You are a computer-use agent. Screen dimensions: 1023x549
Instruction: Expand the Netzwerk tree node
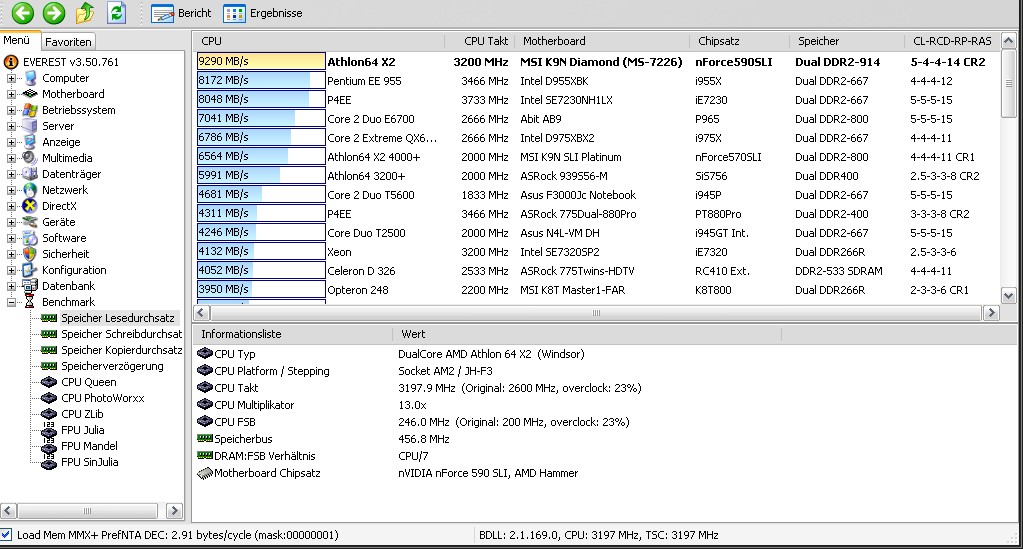(x=11, y=190)
